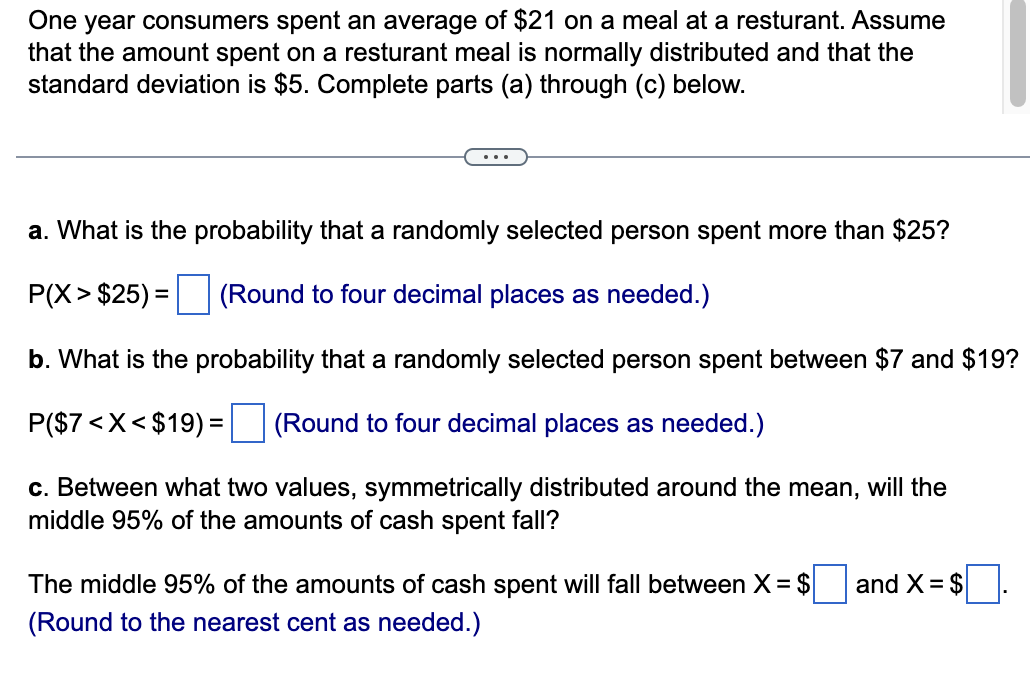Select the P($7 < X < $19) answer box
1030x678 pixels.
[x=247, y=423]
